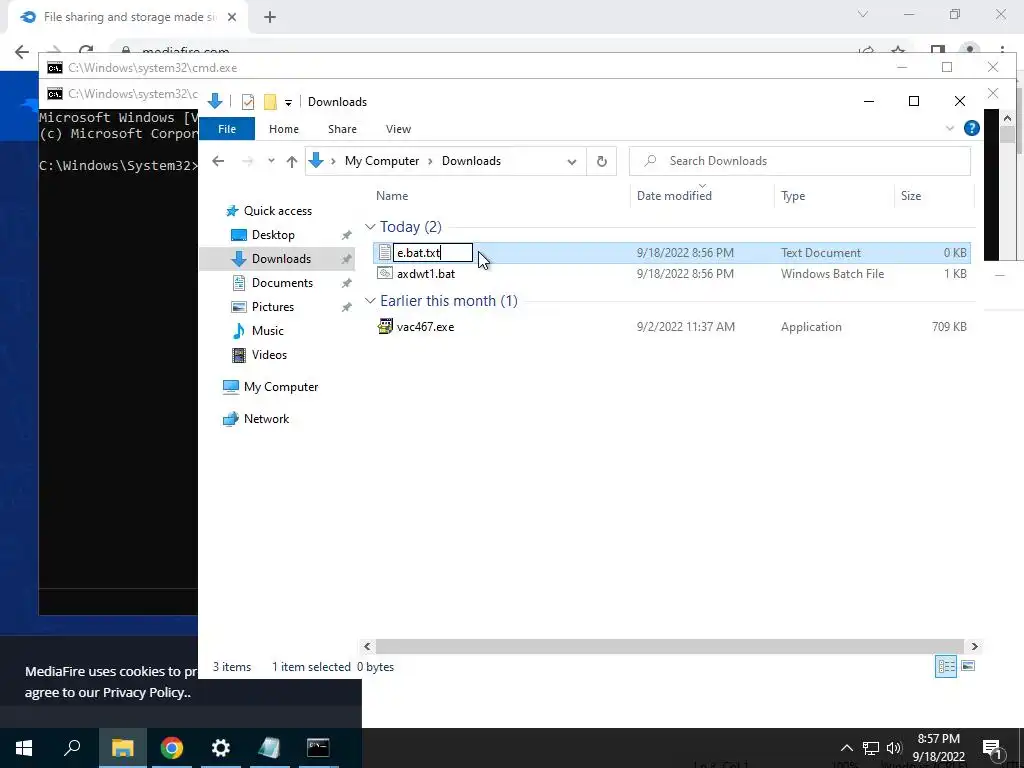Click My Computer in the address bar
1024x768 pixels.
(x=382, y=161)
